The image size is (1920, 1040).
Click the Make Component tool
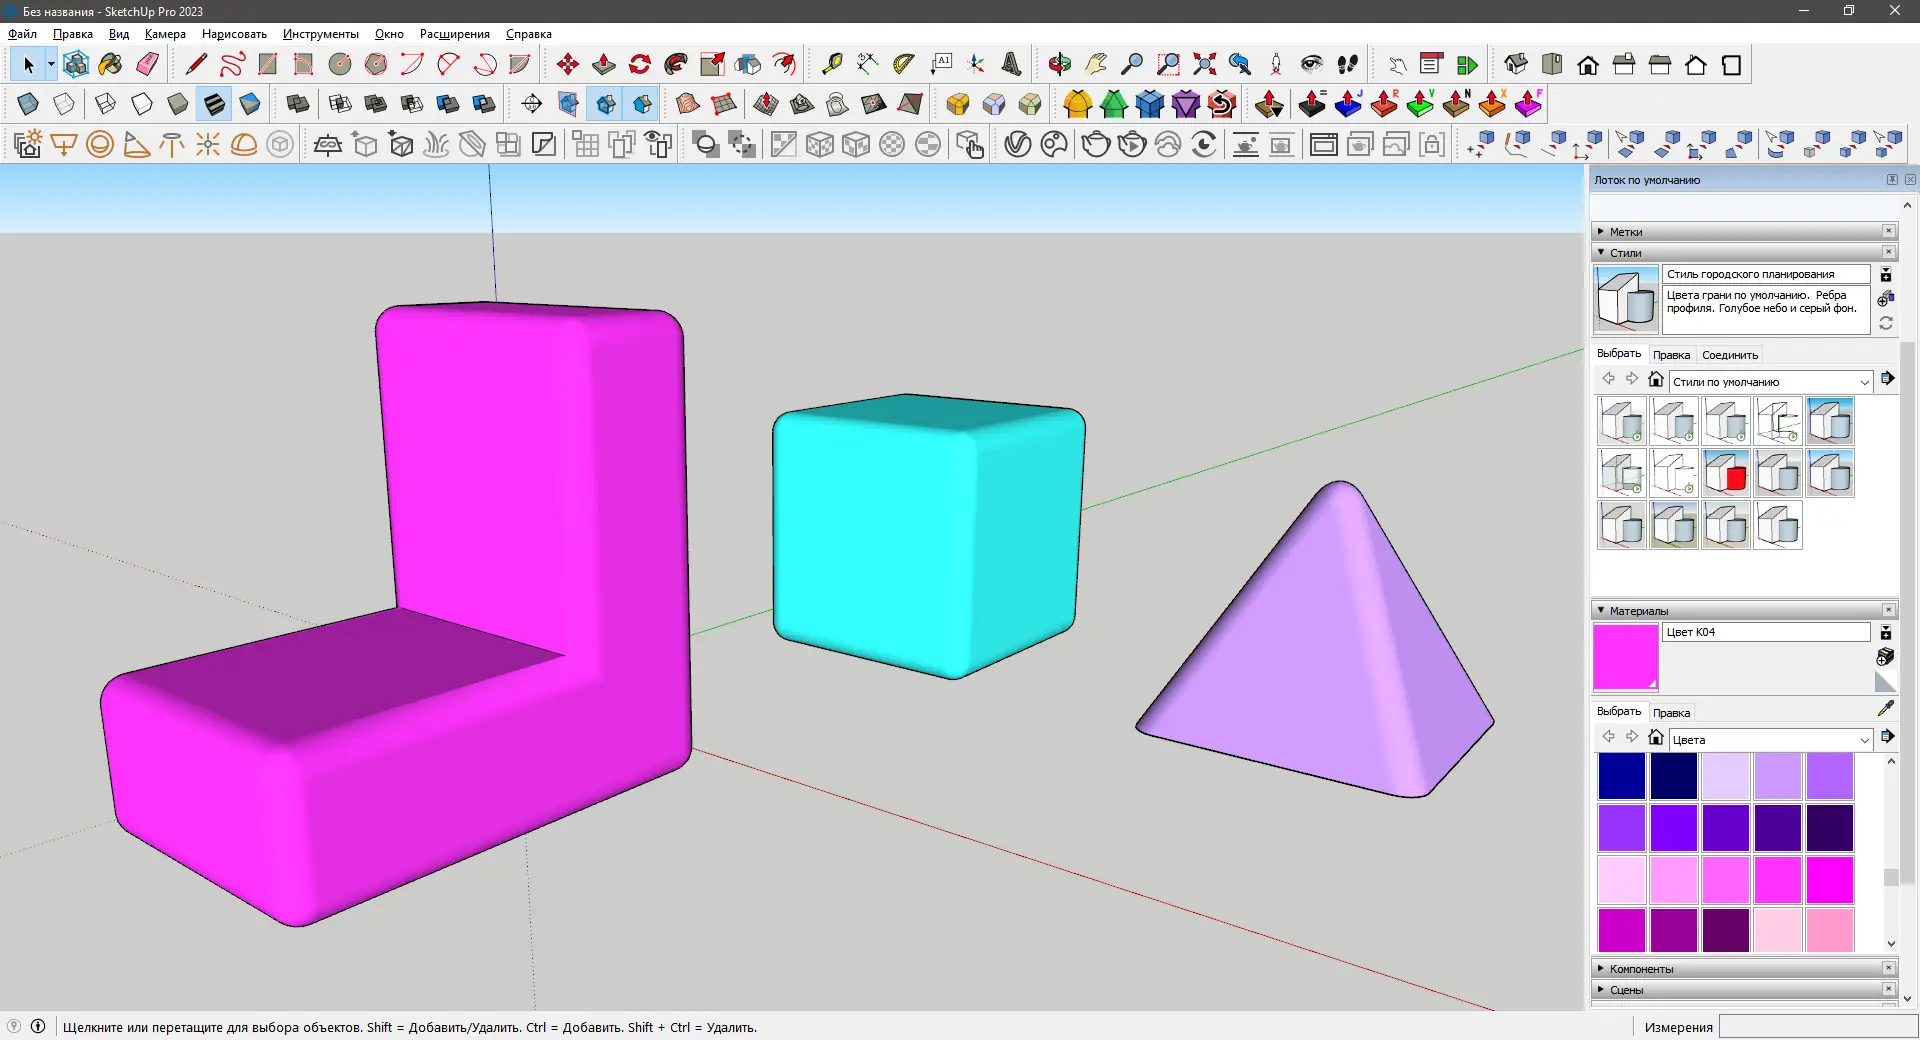75,65
